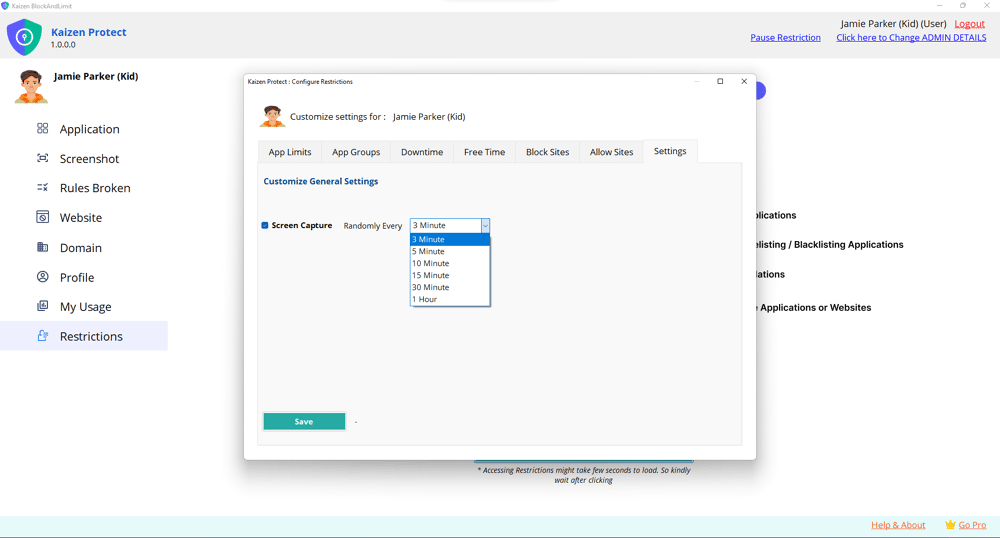This screenshot has width=1000, height=538.
Task: Click the Go Pro crown icon
Action: [x=950, y=525]
